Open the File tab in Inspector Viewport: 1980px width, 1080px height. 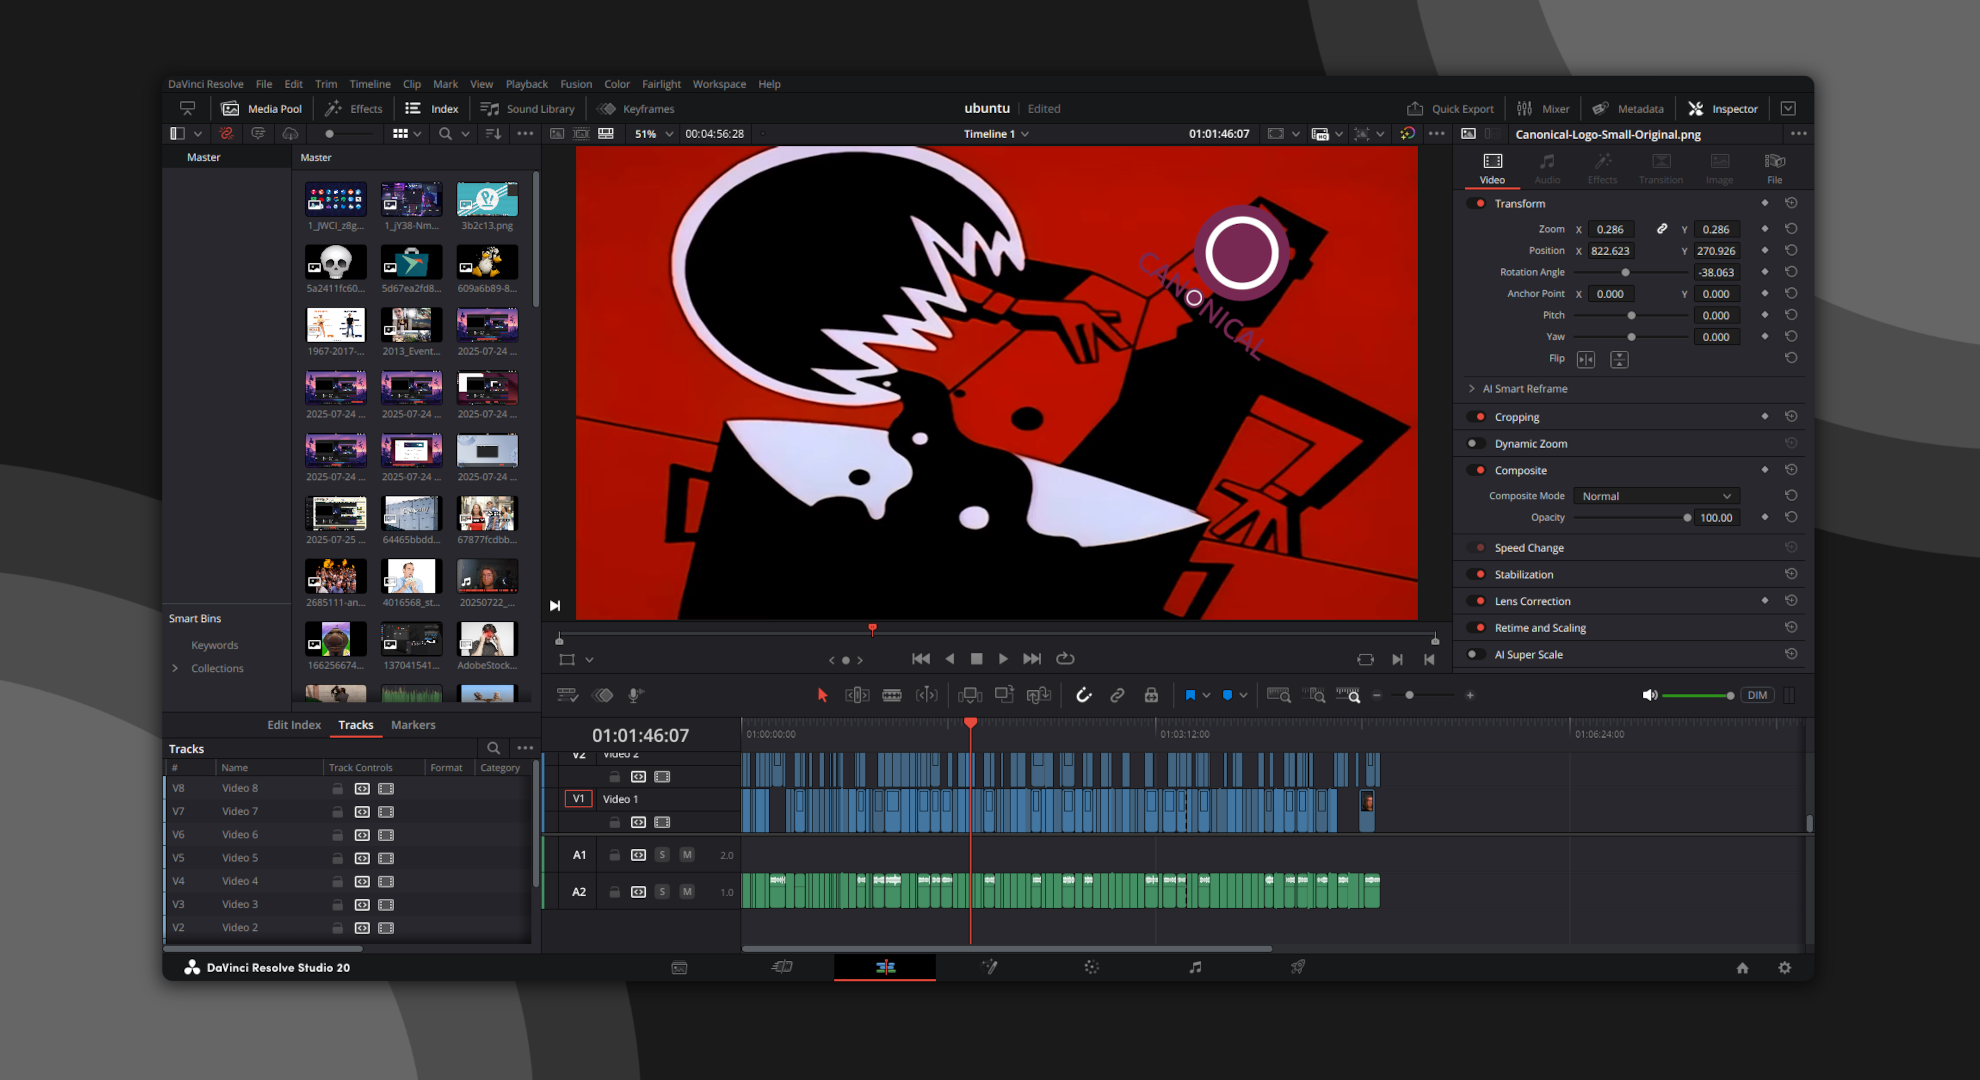1774,168
